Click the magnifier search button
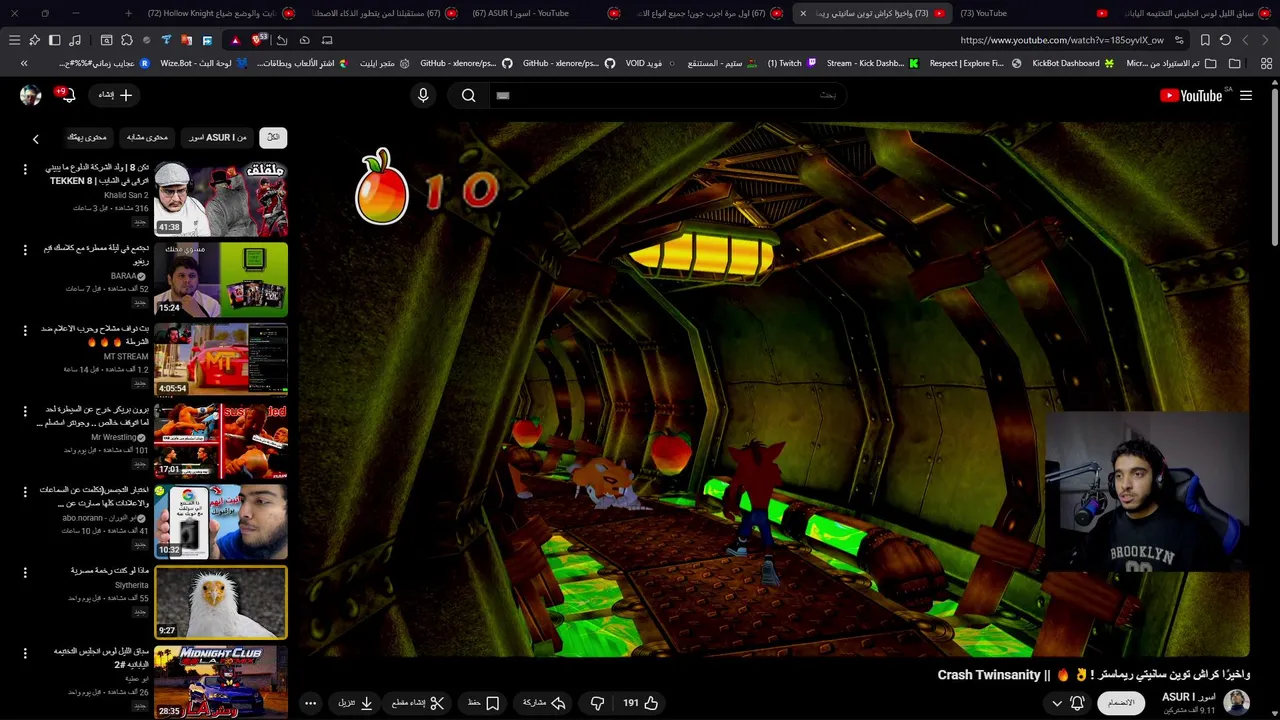 tap(468, 95)
